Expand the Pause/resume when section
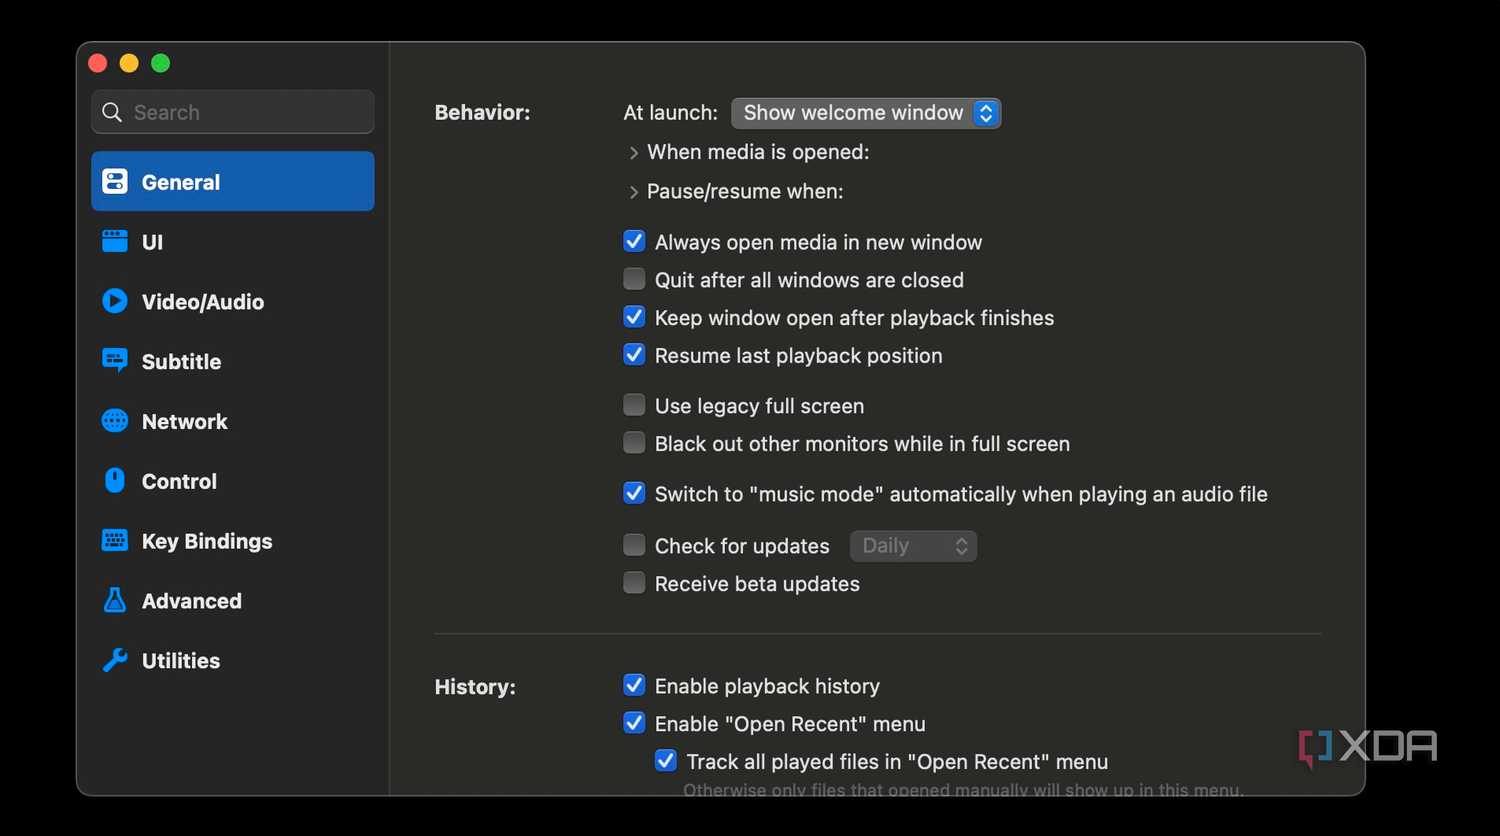The image size is (1500, 836). pyautogui.click(x=633, y=192)
